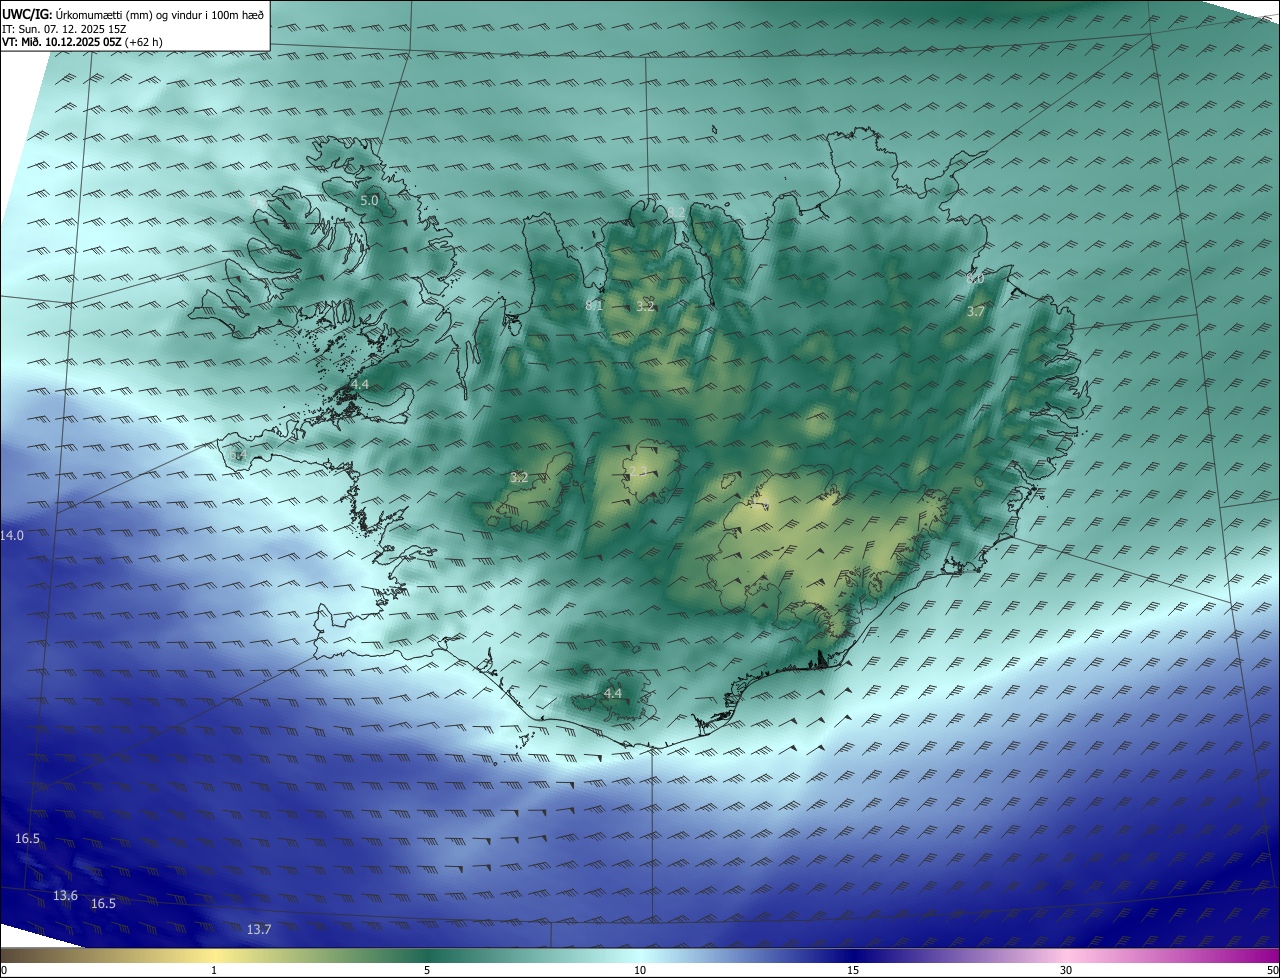
Task: Click the 13.6 value on the map
Action: 65,895
